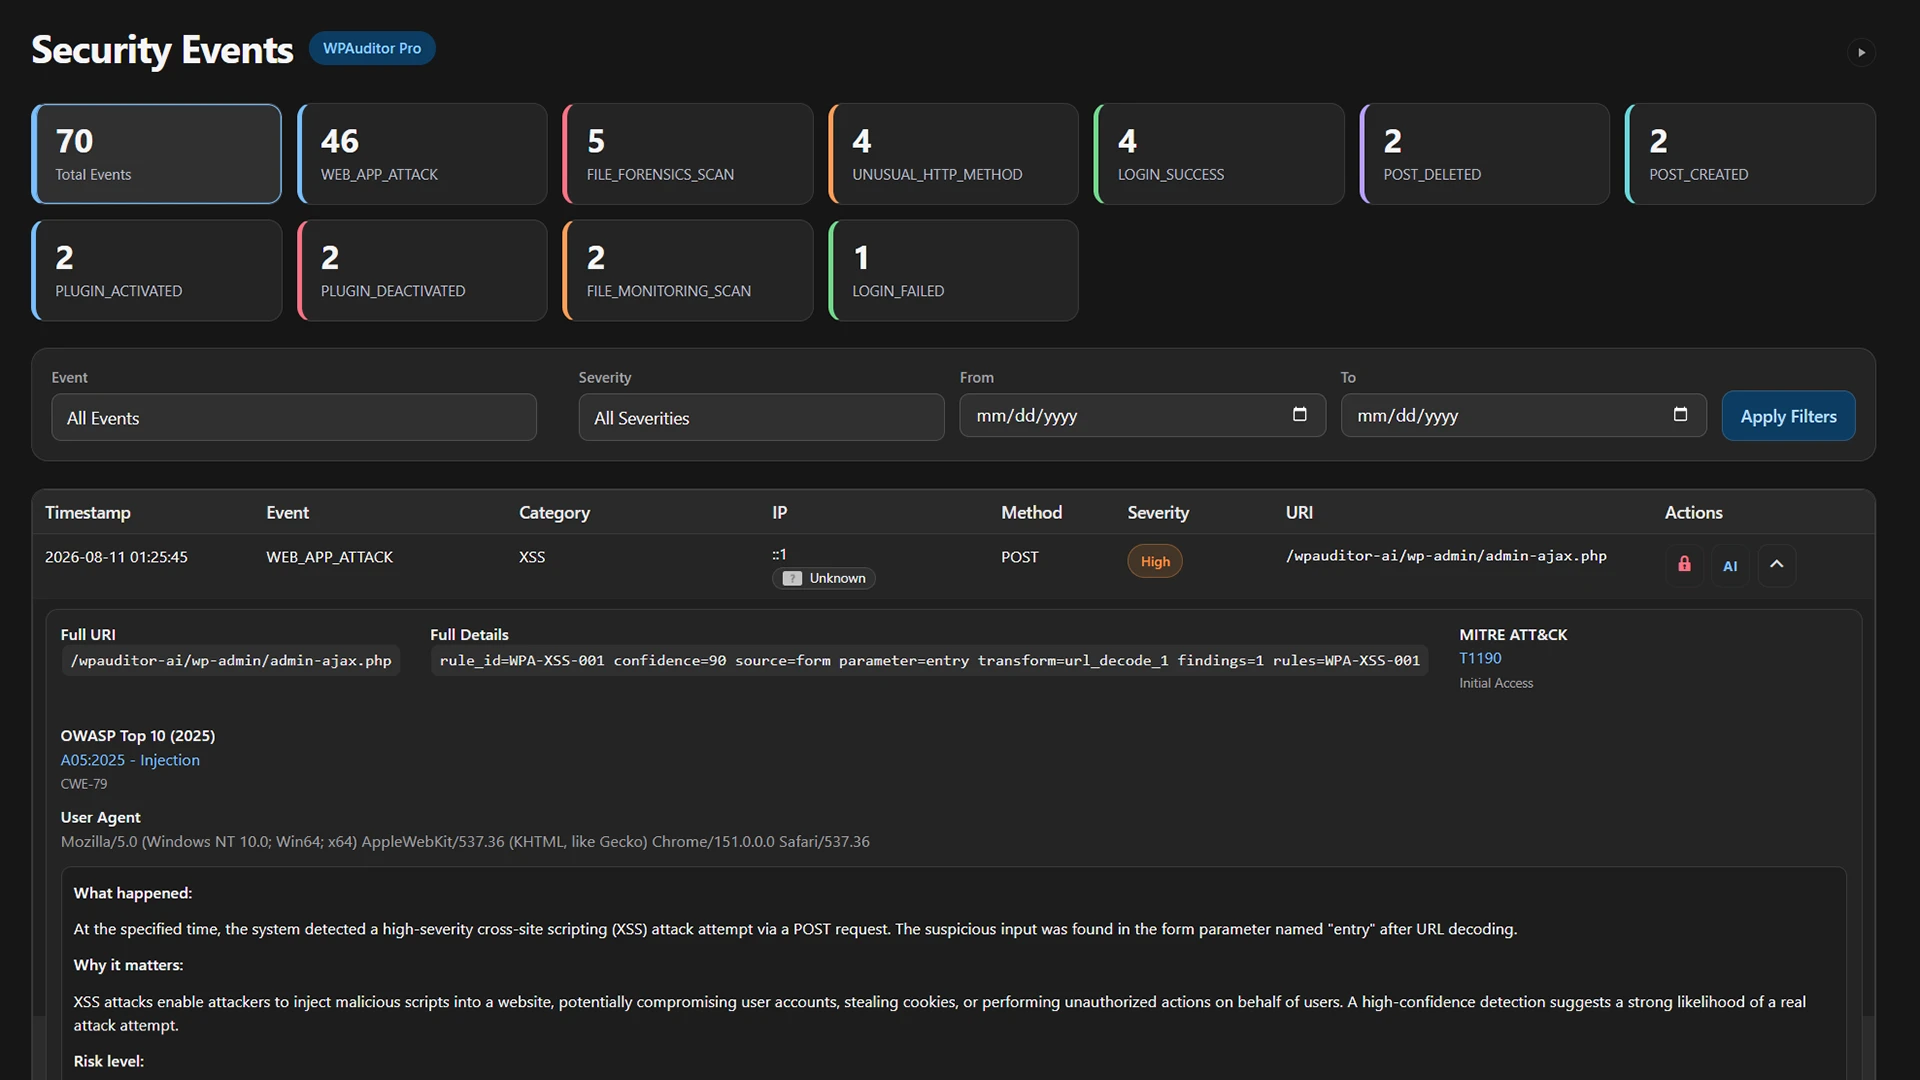Viewport: 1920px width, 1080px height.
Task: Click the Full Details rule_id code box
Action: [x=930, y=661]
